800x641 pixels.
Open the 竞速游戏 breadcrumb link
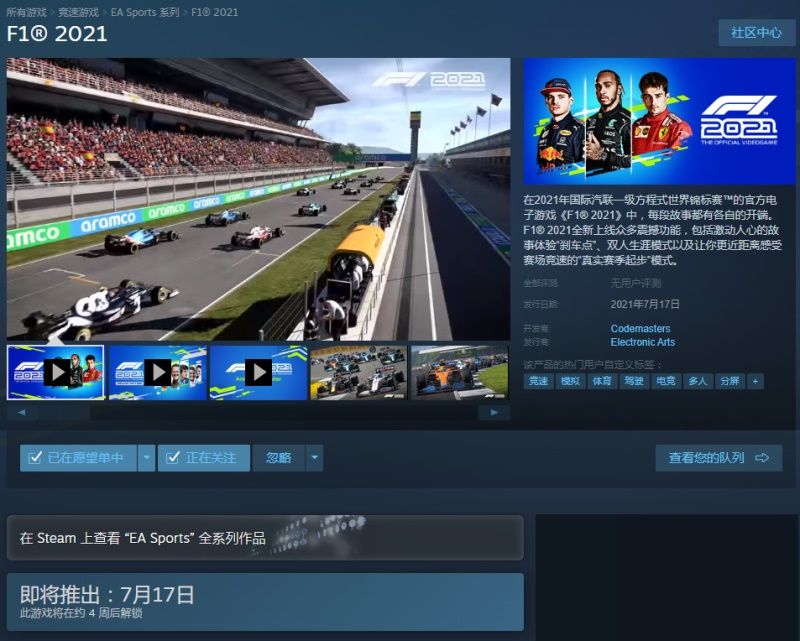click(78, 12)
